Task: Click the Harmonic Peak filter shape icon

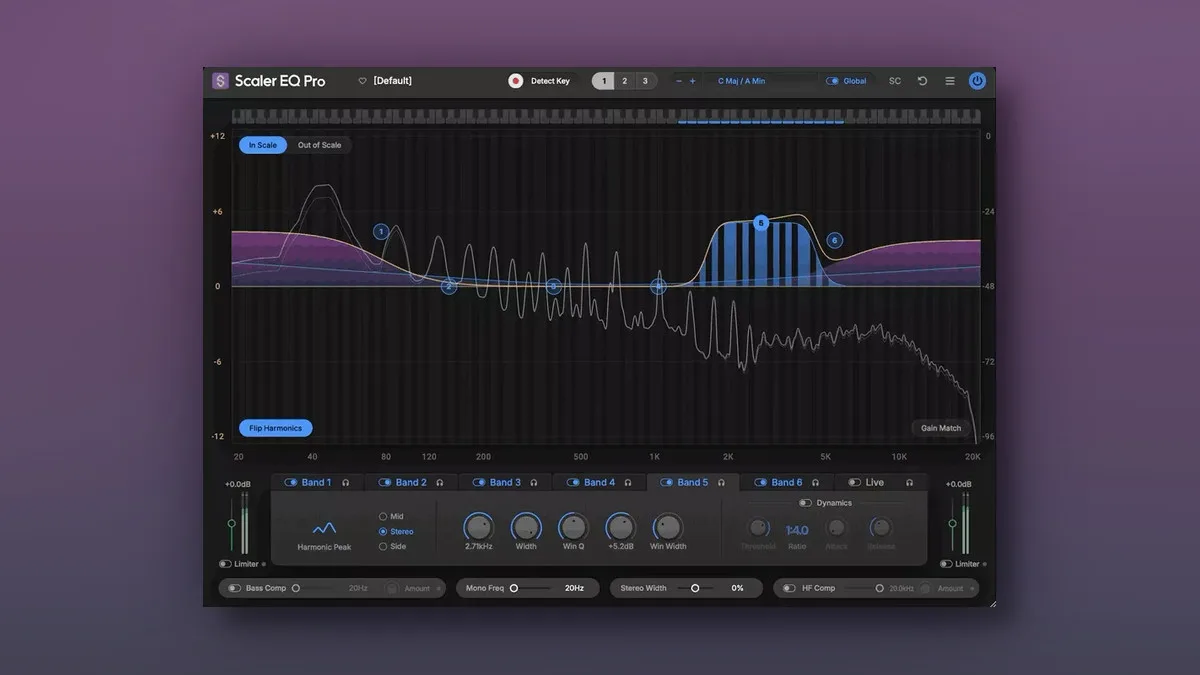Action: [324, 528]
